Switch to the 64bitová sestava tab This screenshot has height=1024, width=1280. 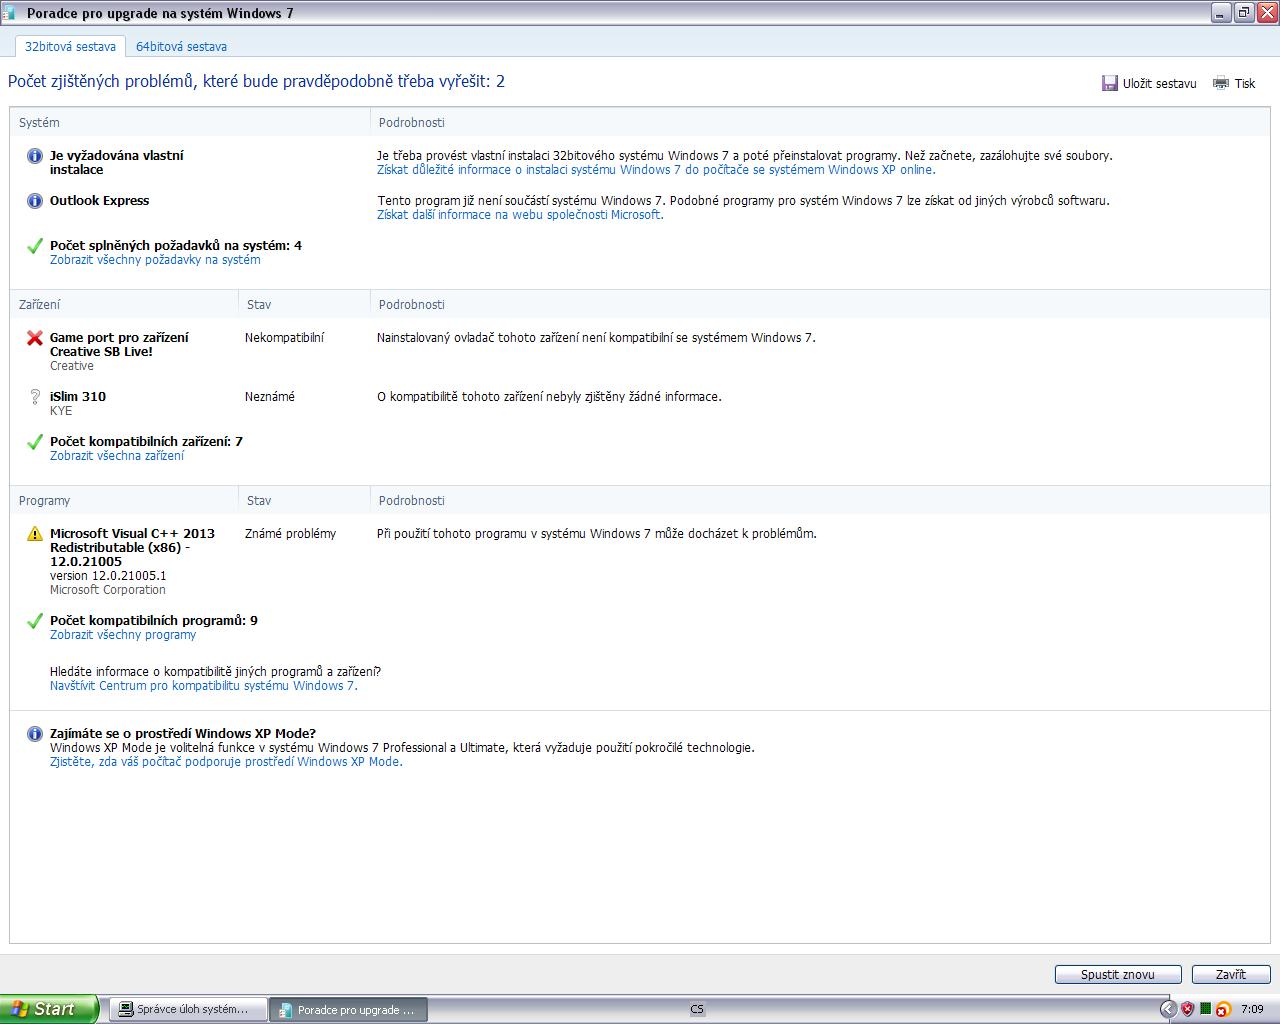(x=181, y=47)
